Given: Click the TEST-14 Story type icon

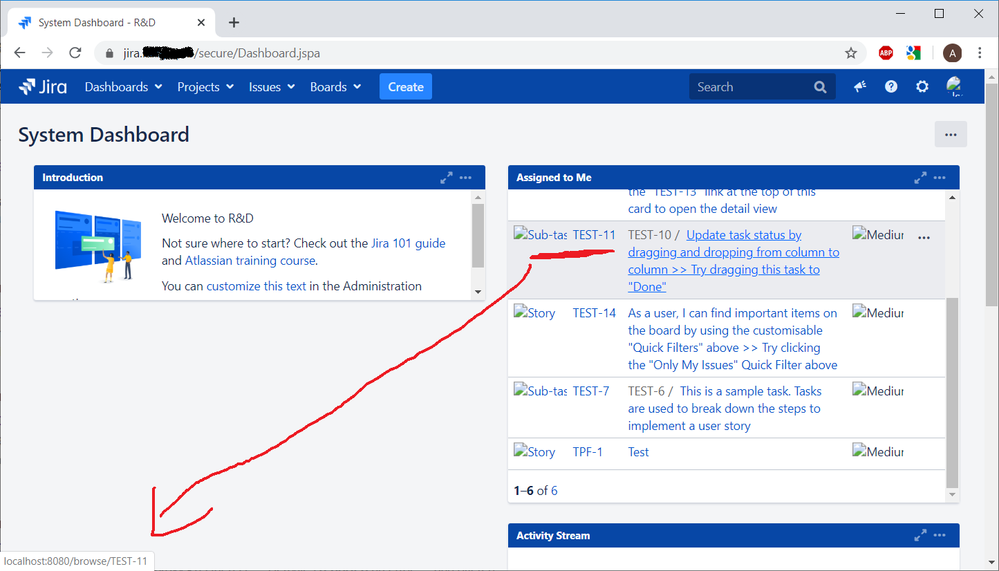Looking at the screenshot, I should click(535, 313).
